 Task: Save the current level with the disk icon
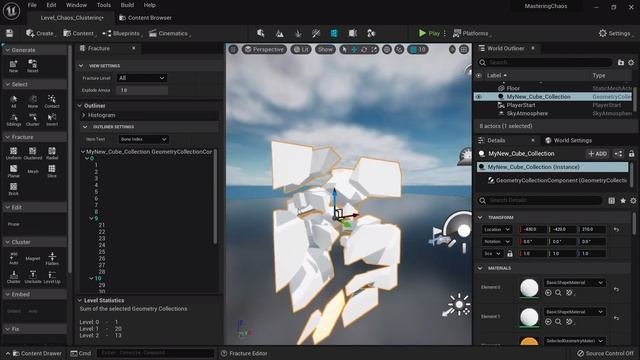coord(9,33)
